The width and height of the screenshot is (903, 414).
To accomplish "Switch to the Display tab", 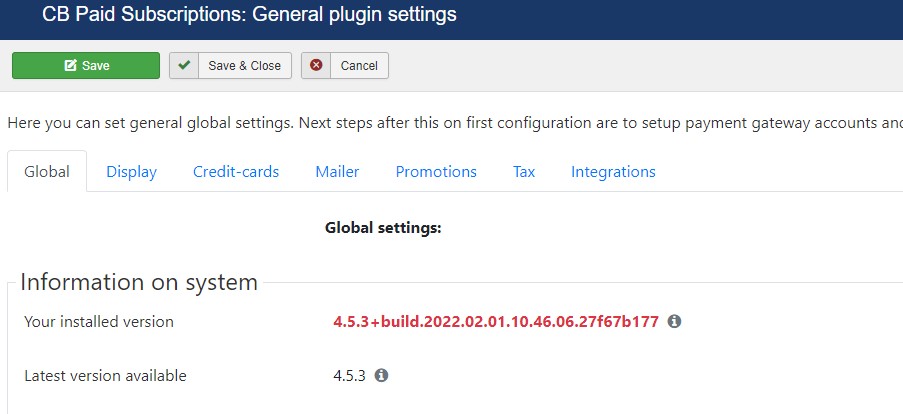I will coord(131,172).
